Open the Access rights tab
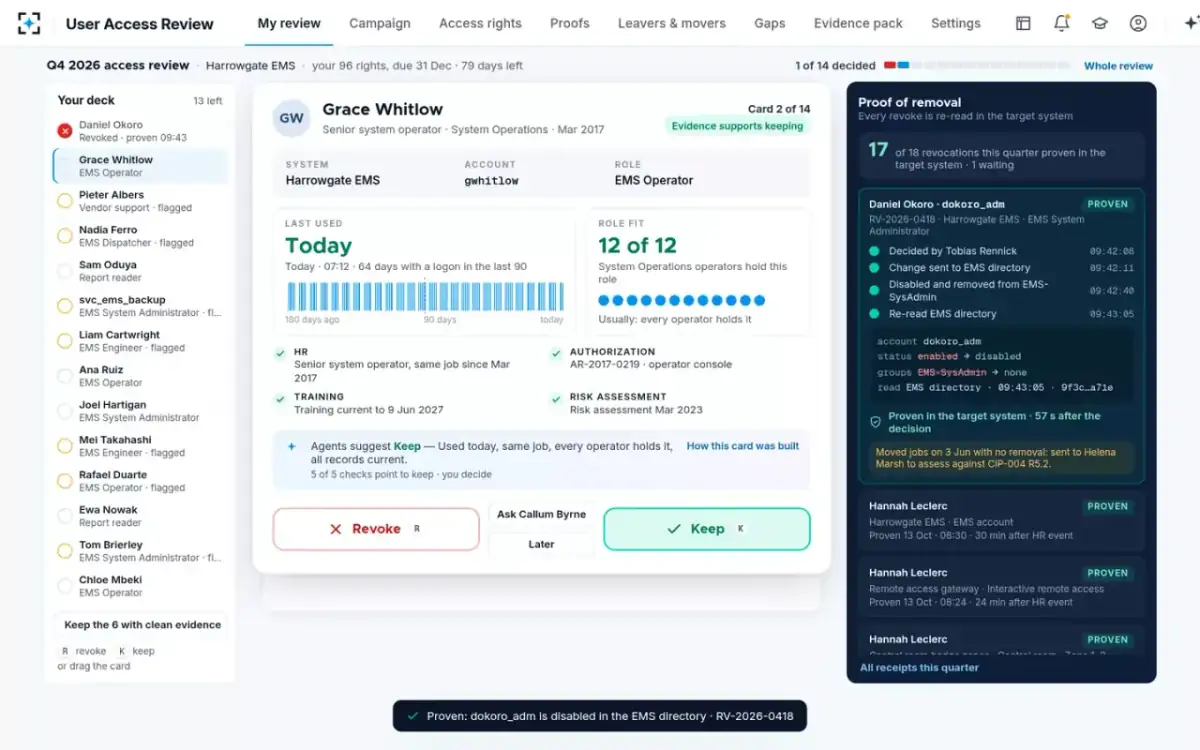The image size is (1200, 750). pyautogui.click(x=480, y=23)
